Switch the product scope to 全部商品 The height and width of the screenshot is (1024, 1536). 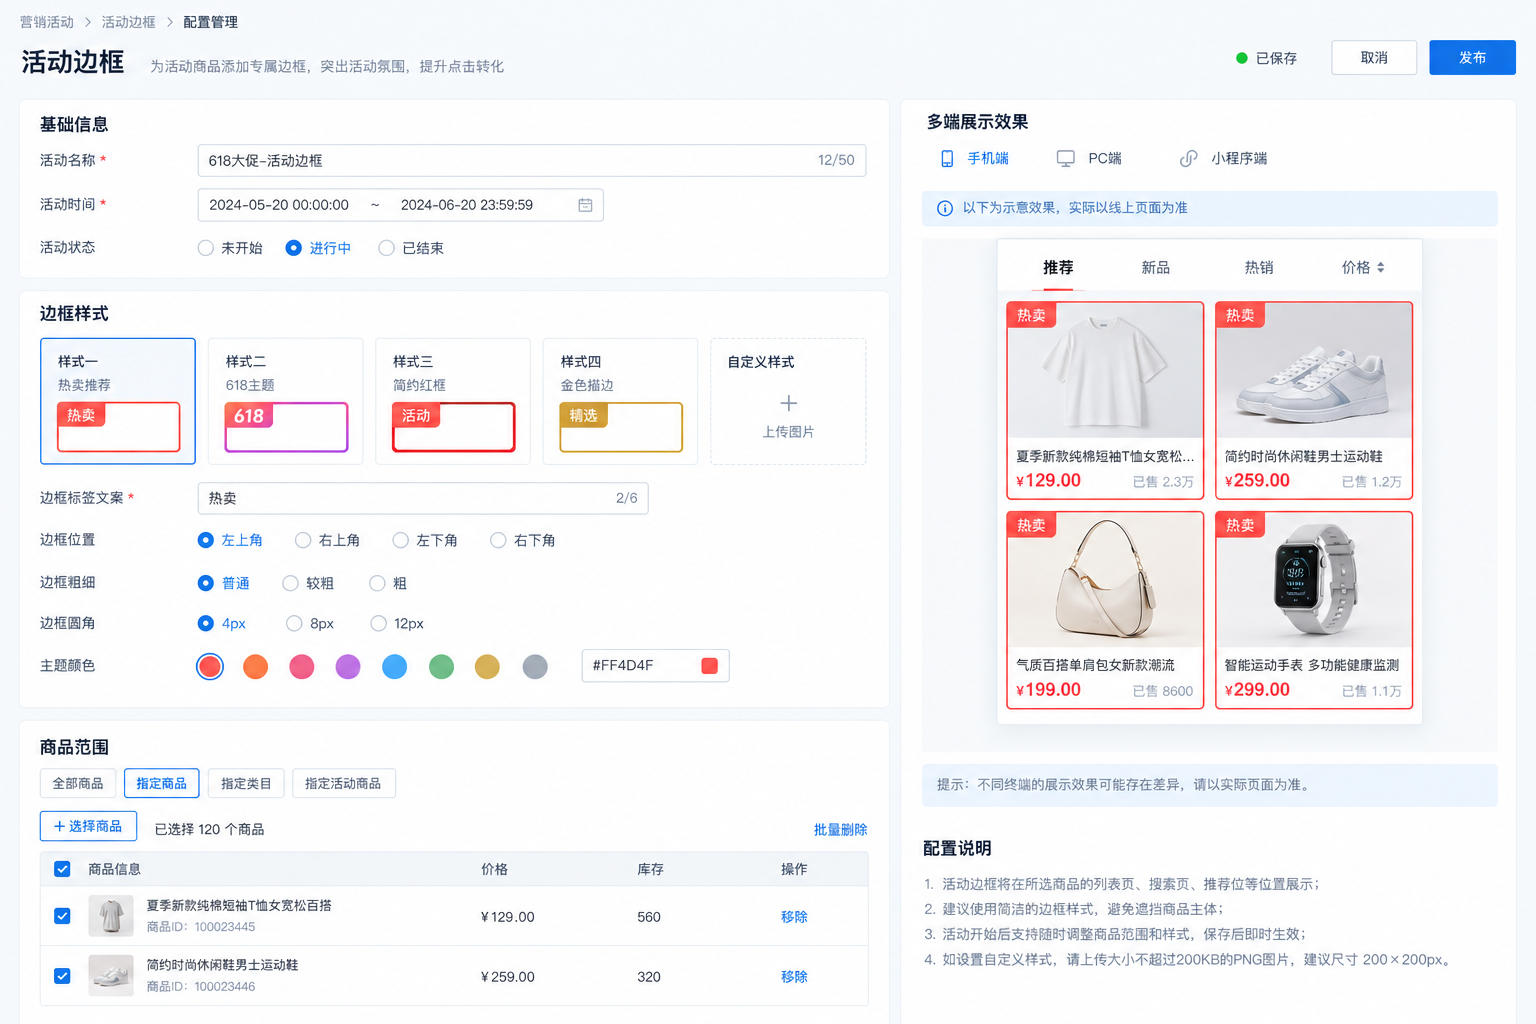point(78,783)
